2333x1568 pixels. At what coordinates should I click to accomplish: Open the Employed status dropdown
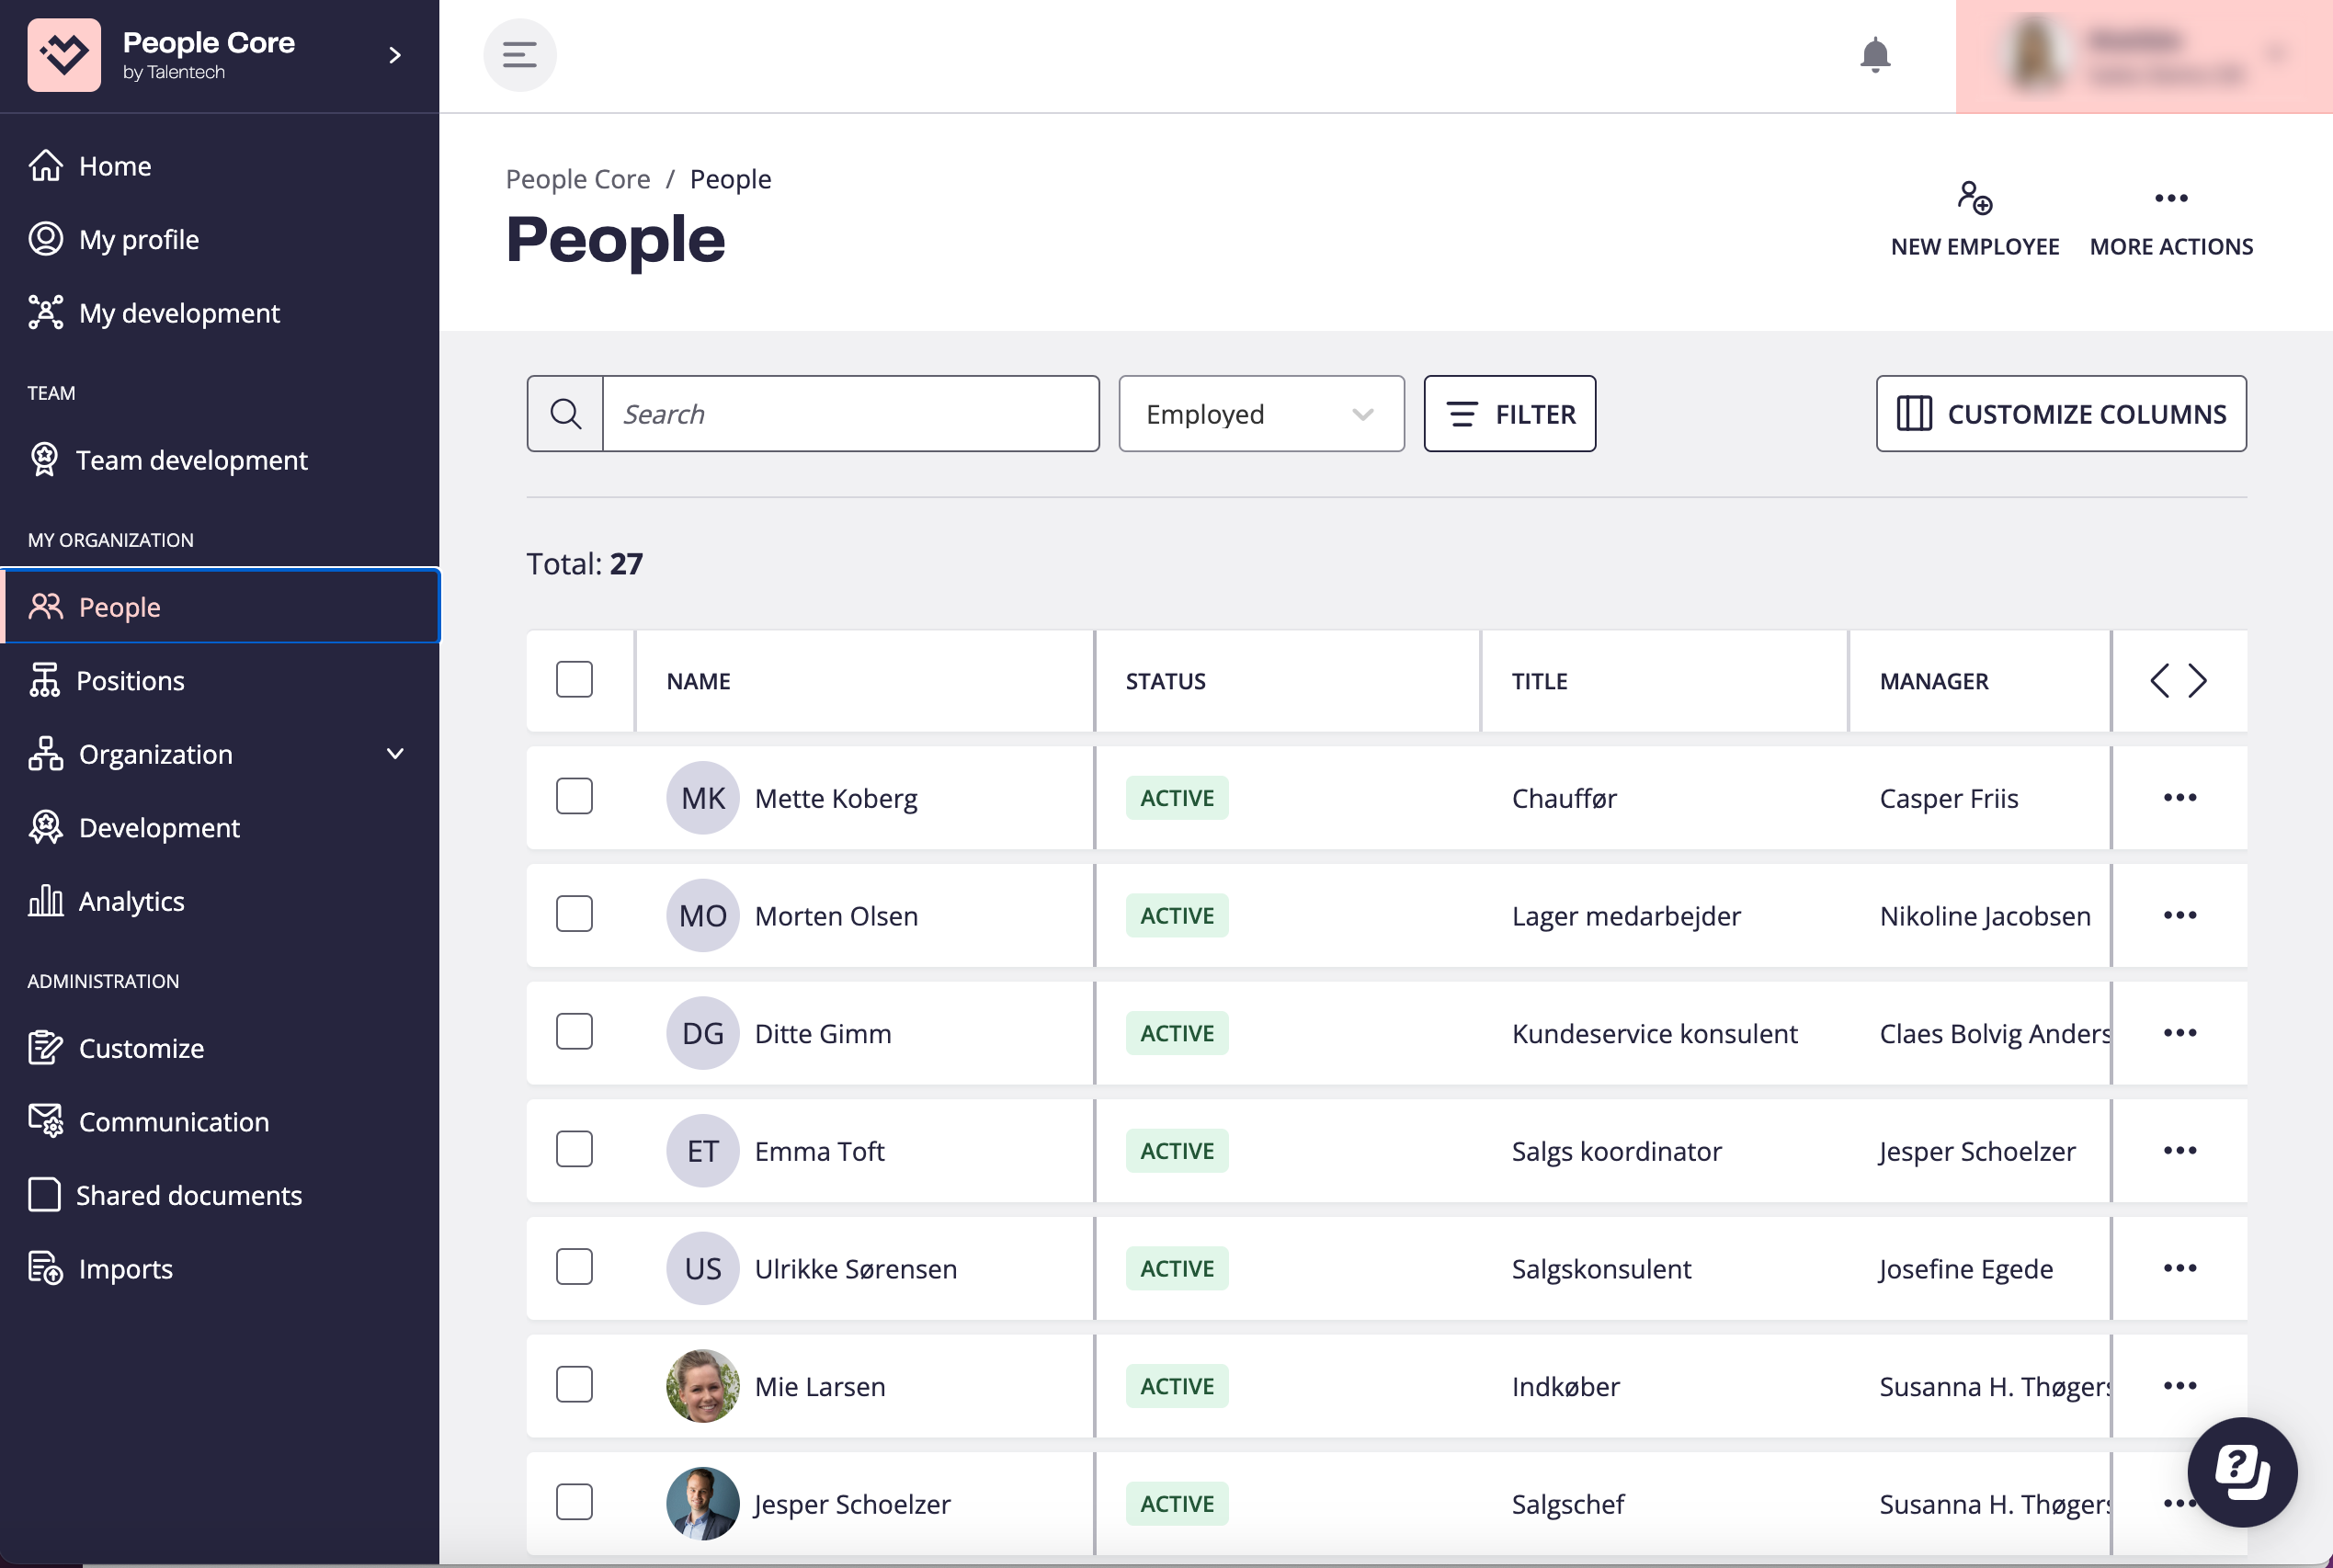pos(1260,414)
